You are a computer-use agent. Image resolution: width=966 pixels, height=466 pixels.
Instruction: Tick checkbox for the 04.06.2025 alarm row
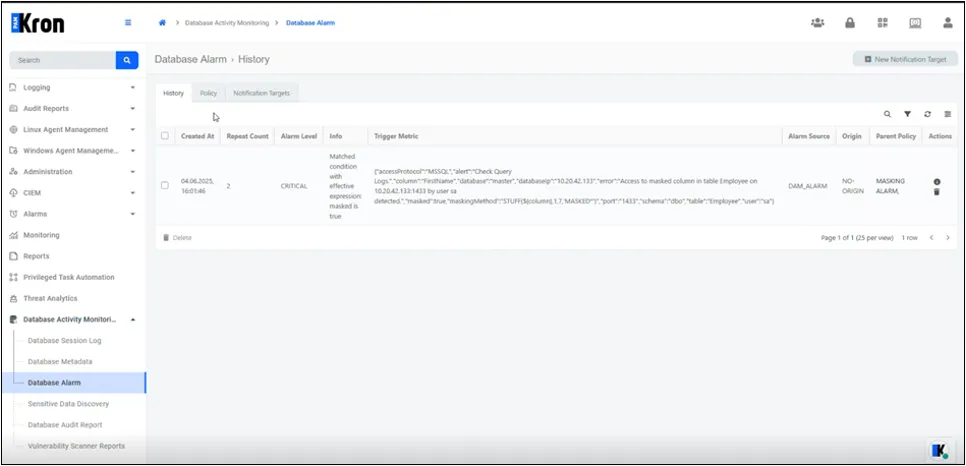pos(164,185)
